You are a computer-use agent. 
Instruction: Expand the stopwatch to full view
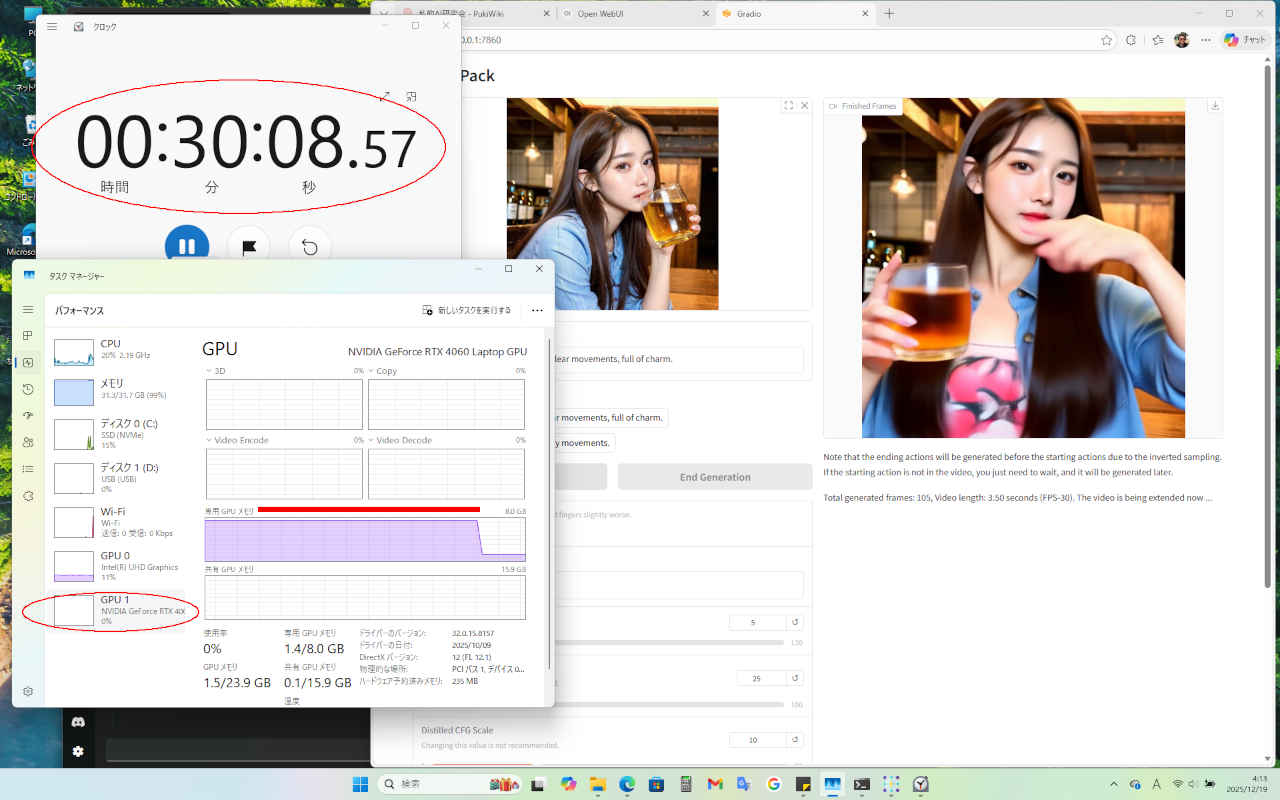point(385,97)
